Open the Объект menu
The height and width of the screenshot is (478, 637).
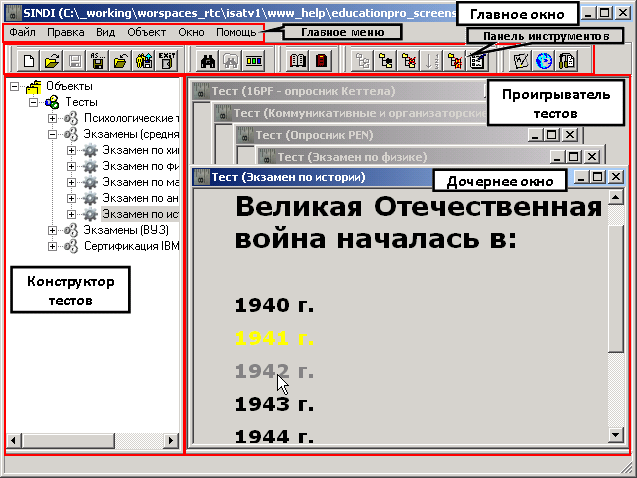147,33
